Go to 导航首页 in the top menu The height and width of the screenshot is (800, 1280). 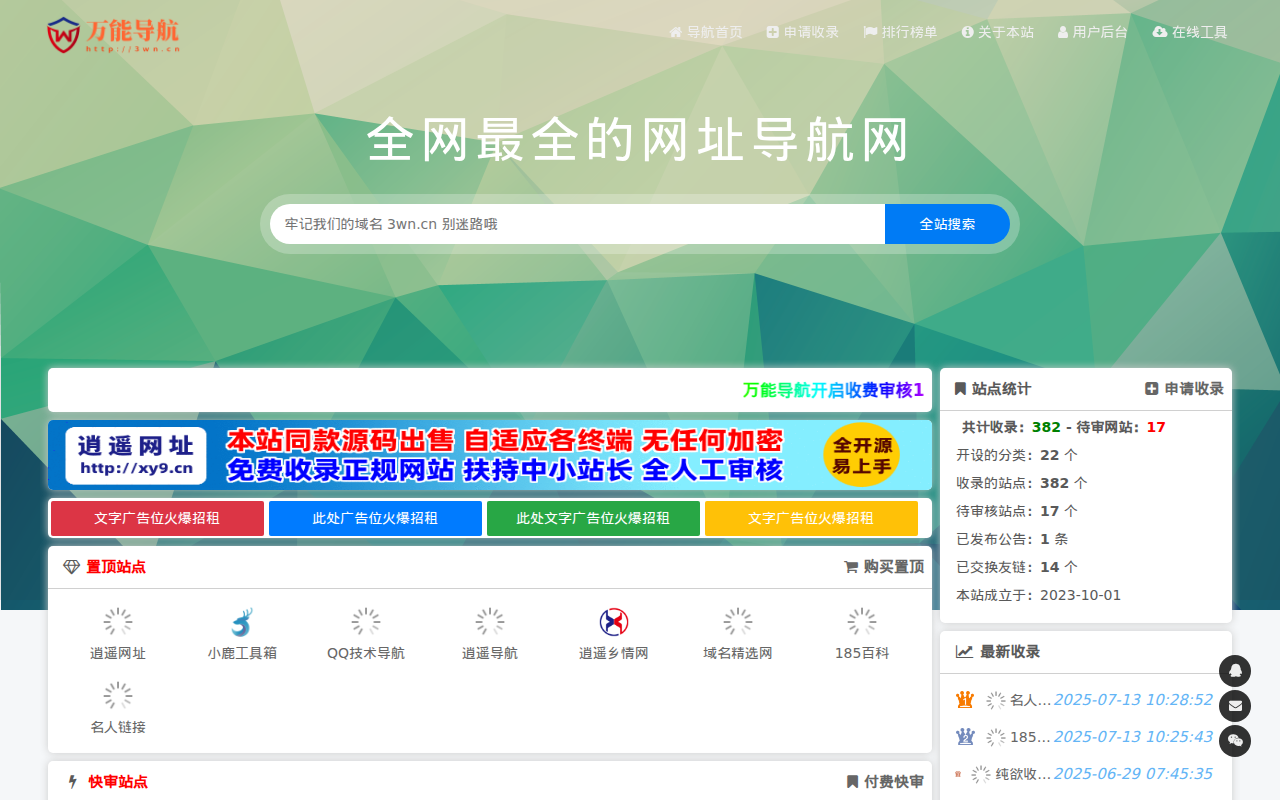[705, 32]
